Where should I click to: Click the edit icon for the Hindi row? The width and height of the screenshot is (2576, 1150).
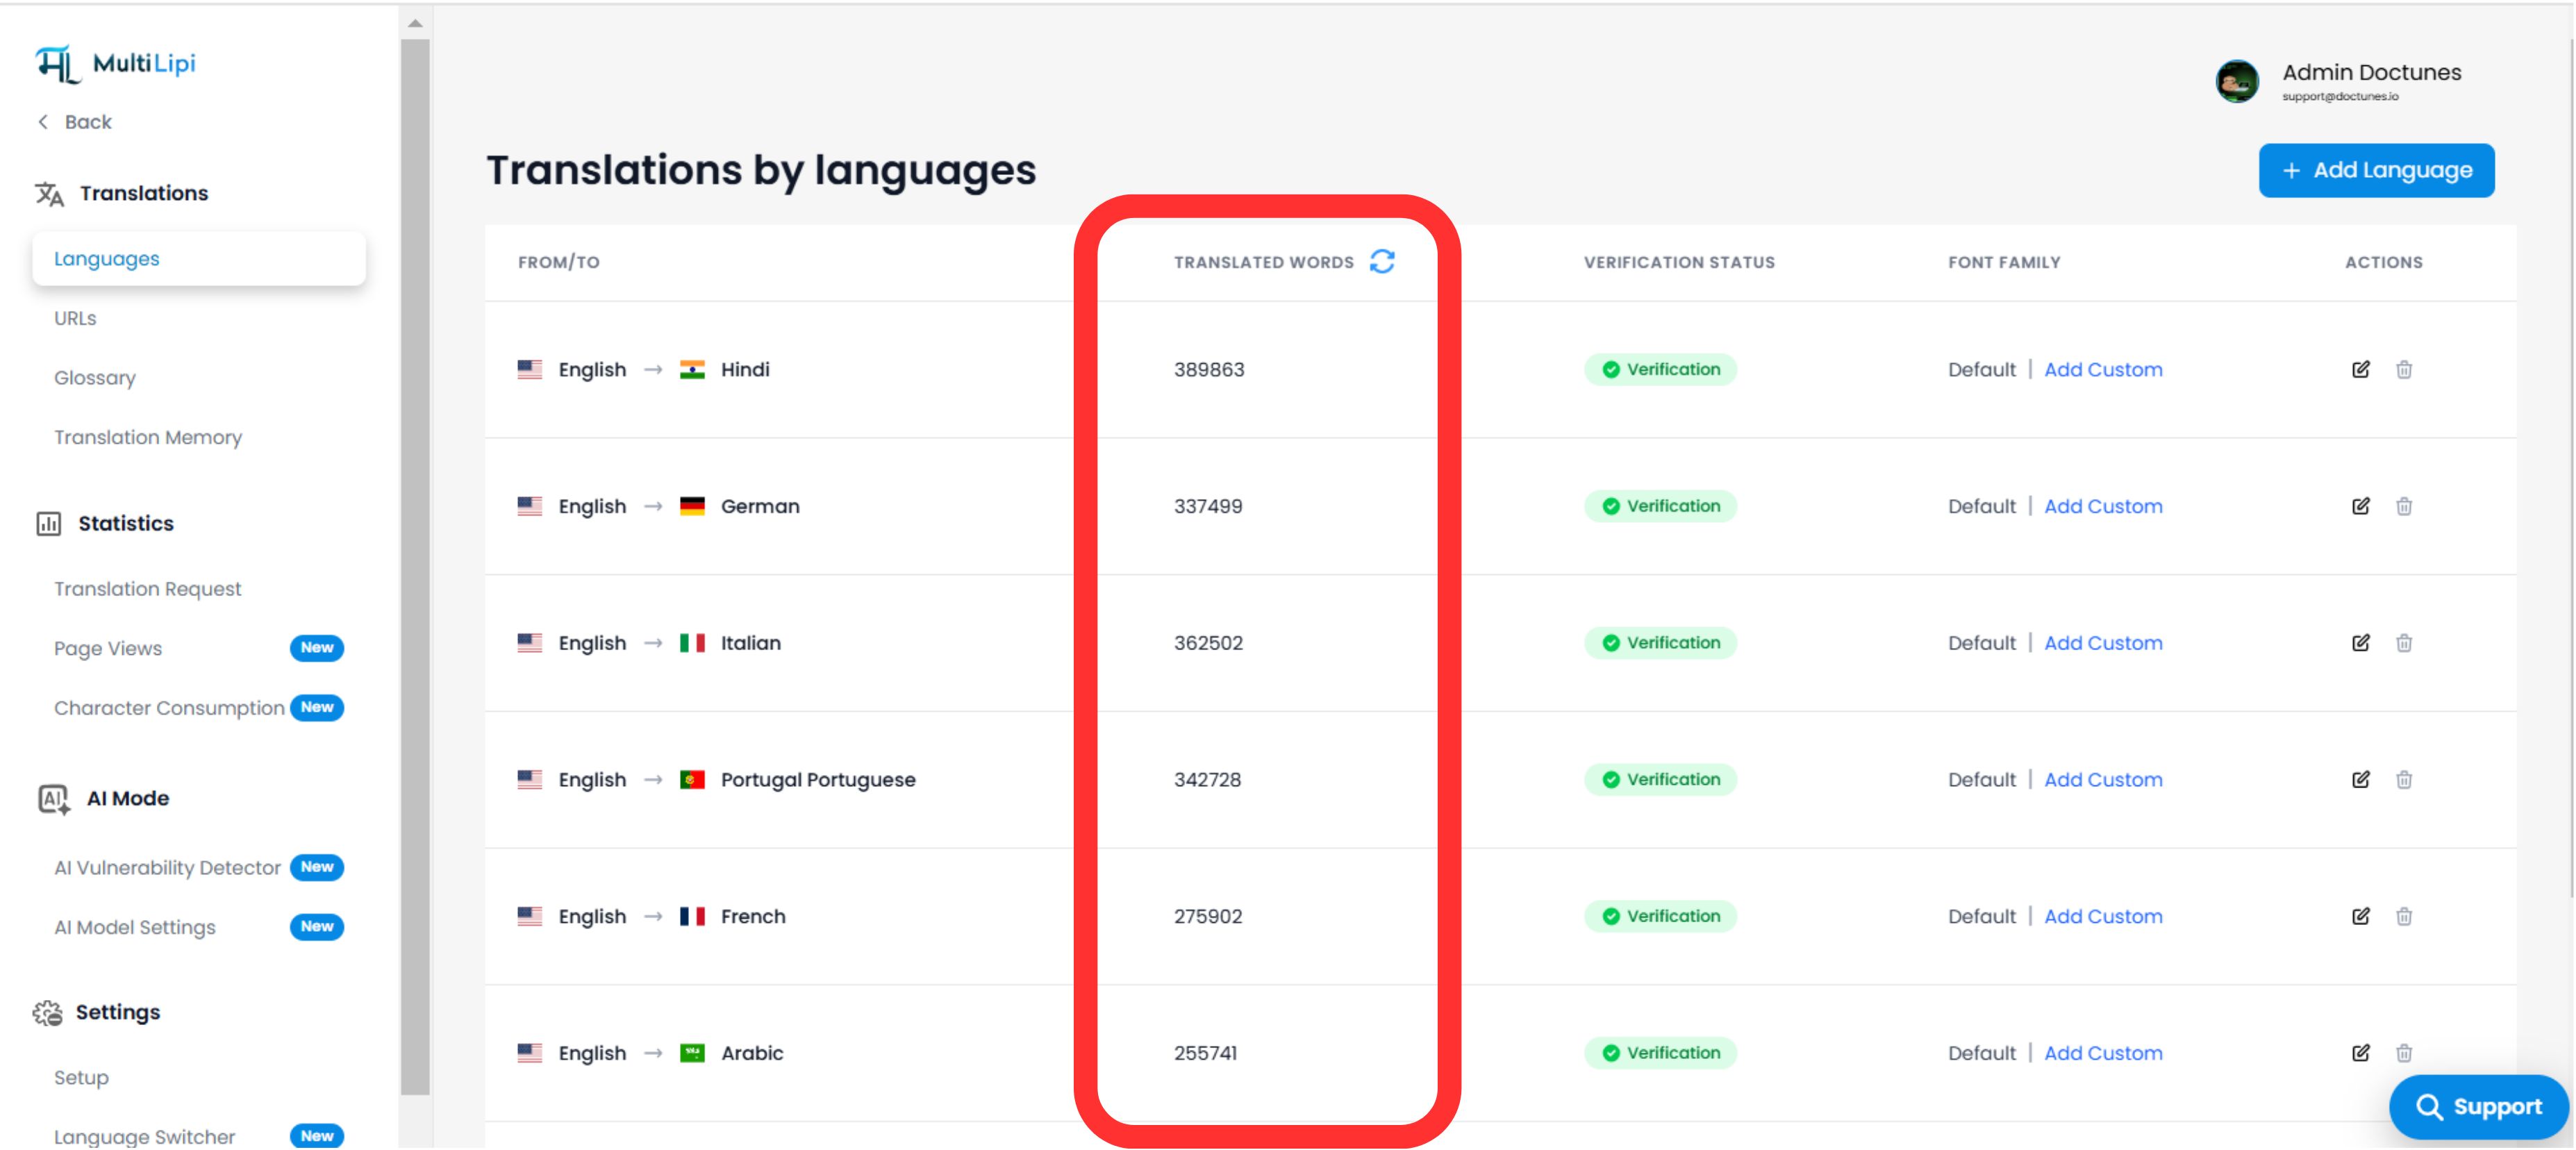(2361, 369)
